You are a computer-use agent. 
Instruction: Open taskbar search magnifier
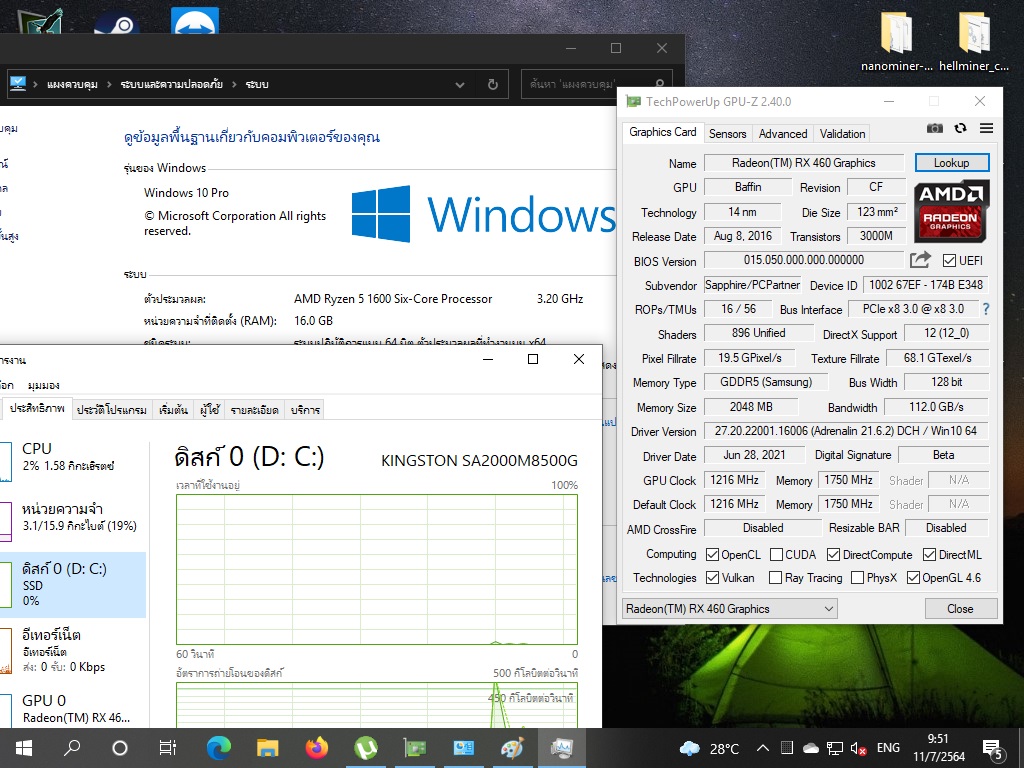pyautogui.click(x=72, y=748)
